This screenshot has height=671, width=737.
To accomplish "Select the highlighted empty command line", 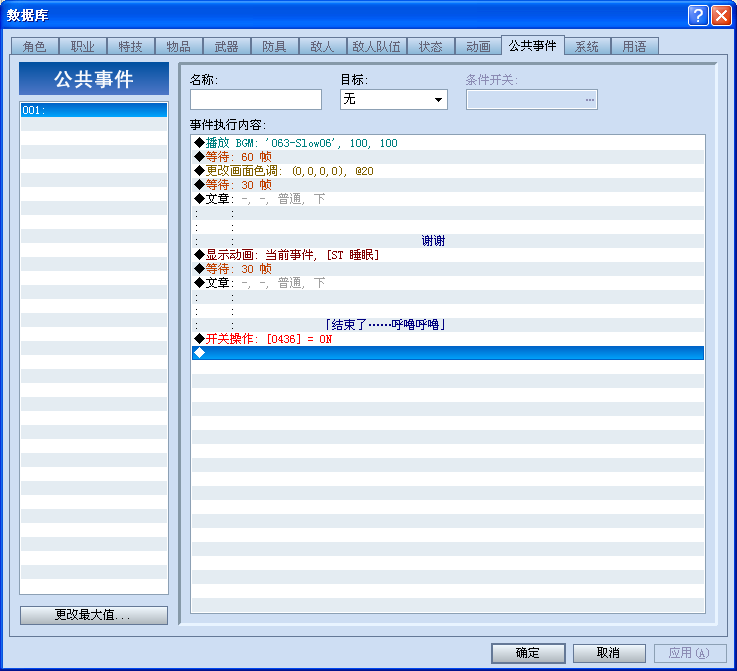I will pos(448,353).
